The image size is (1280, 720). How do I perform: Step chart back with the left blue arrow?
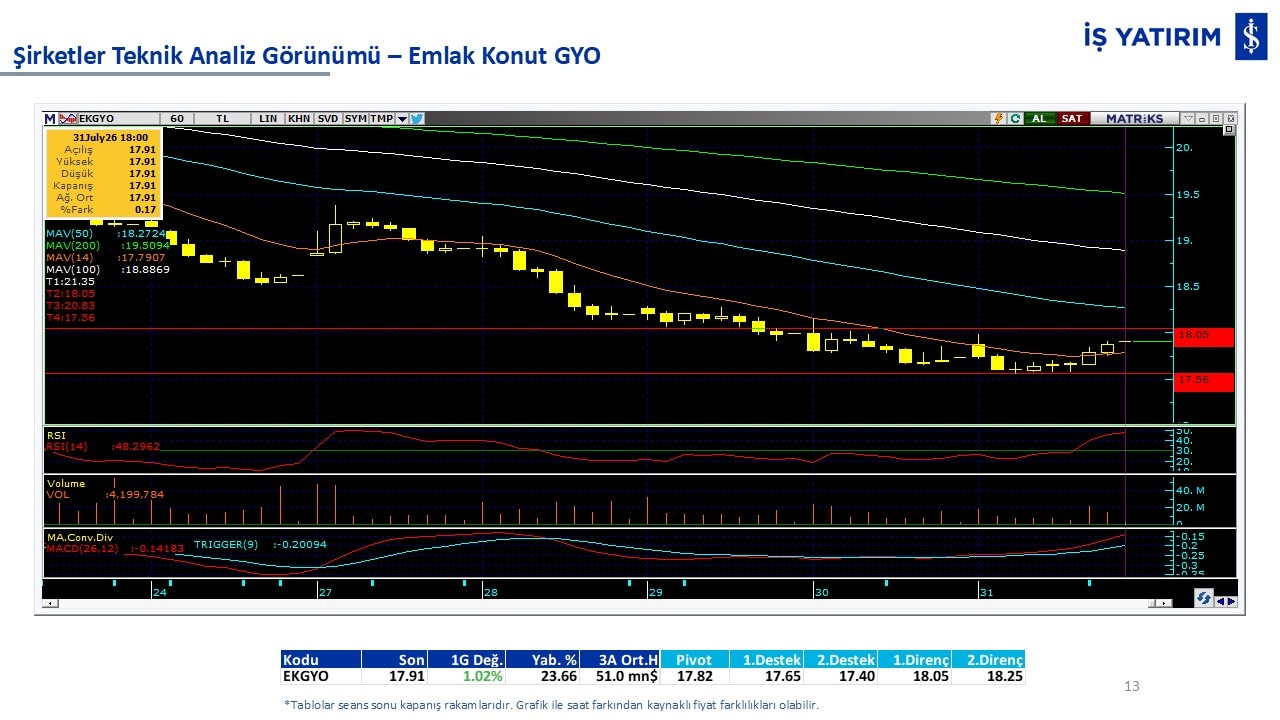coord(1221,601)
